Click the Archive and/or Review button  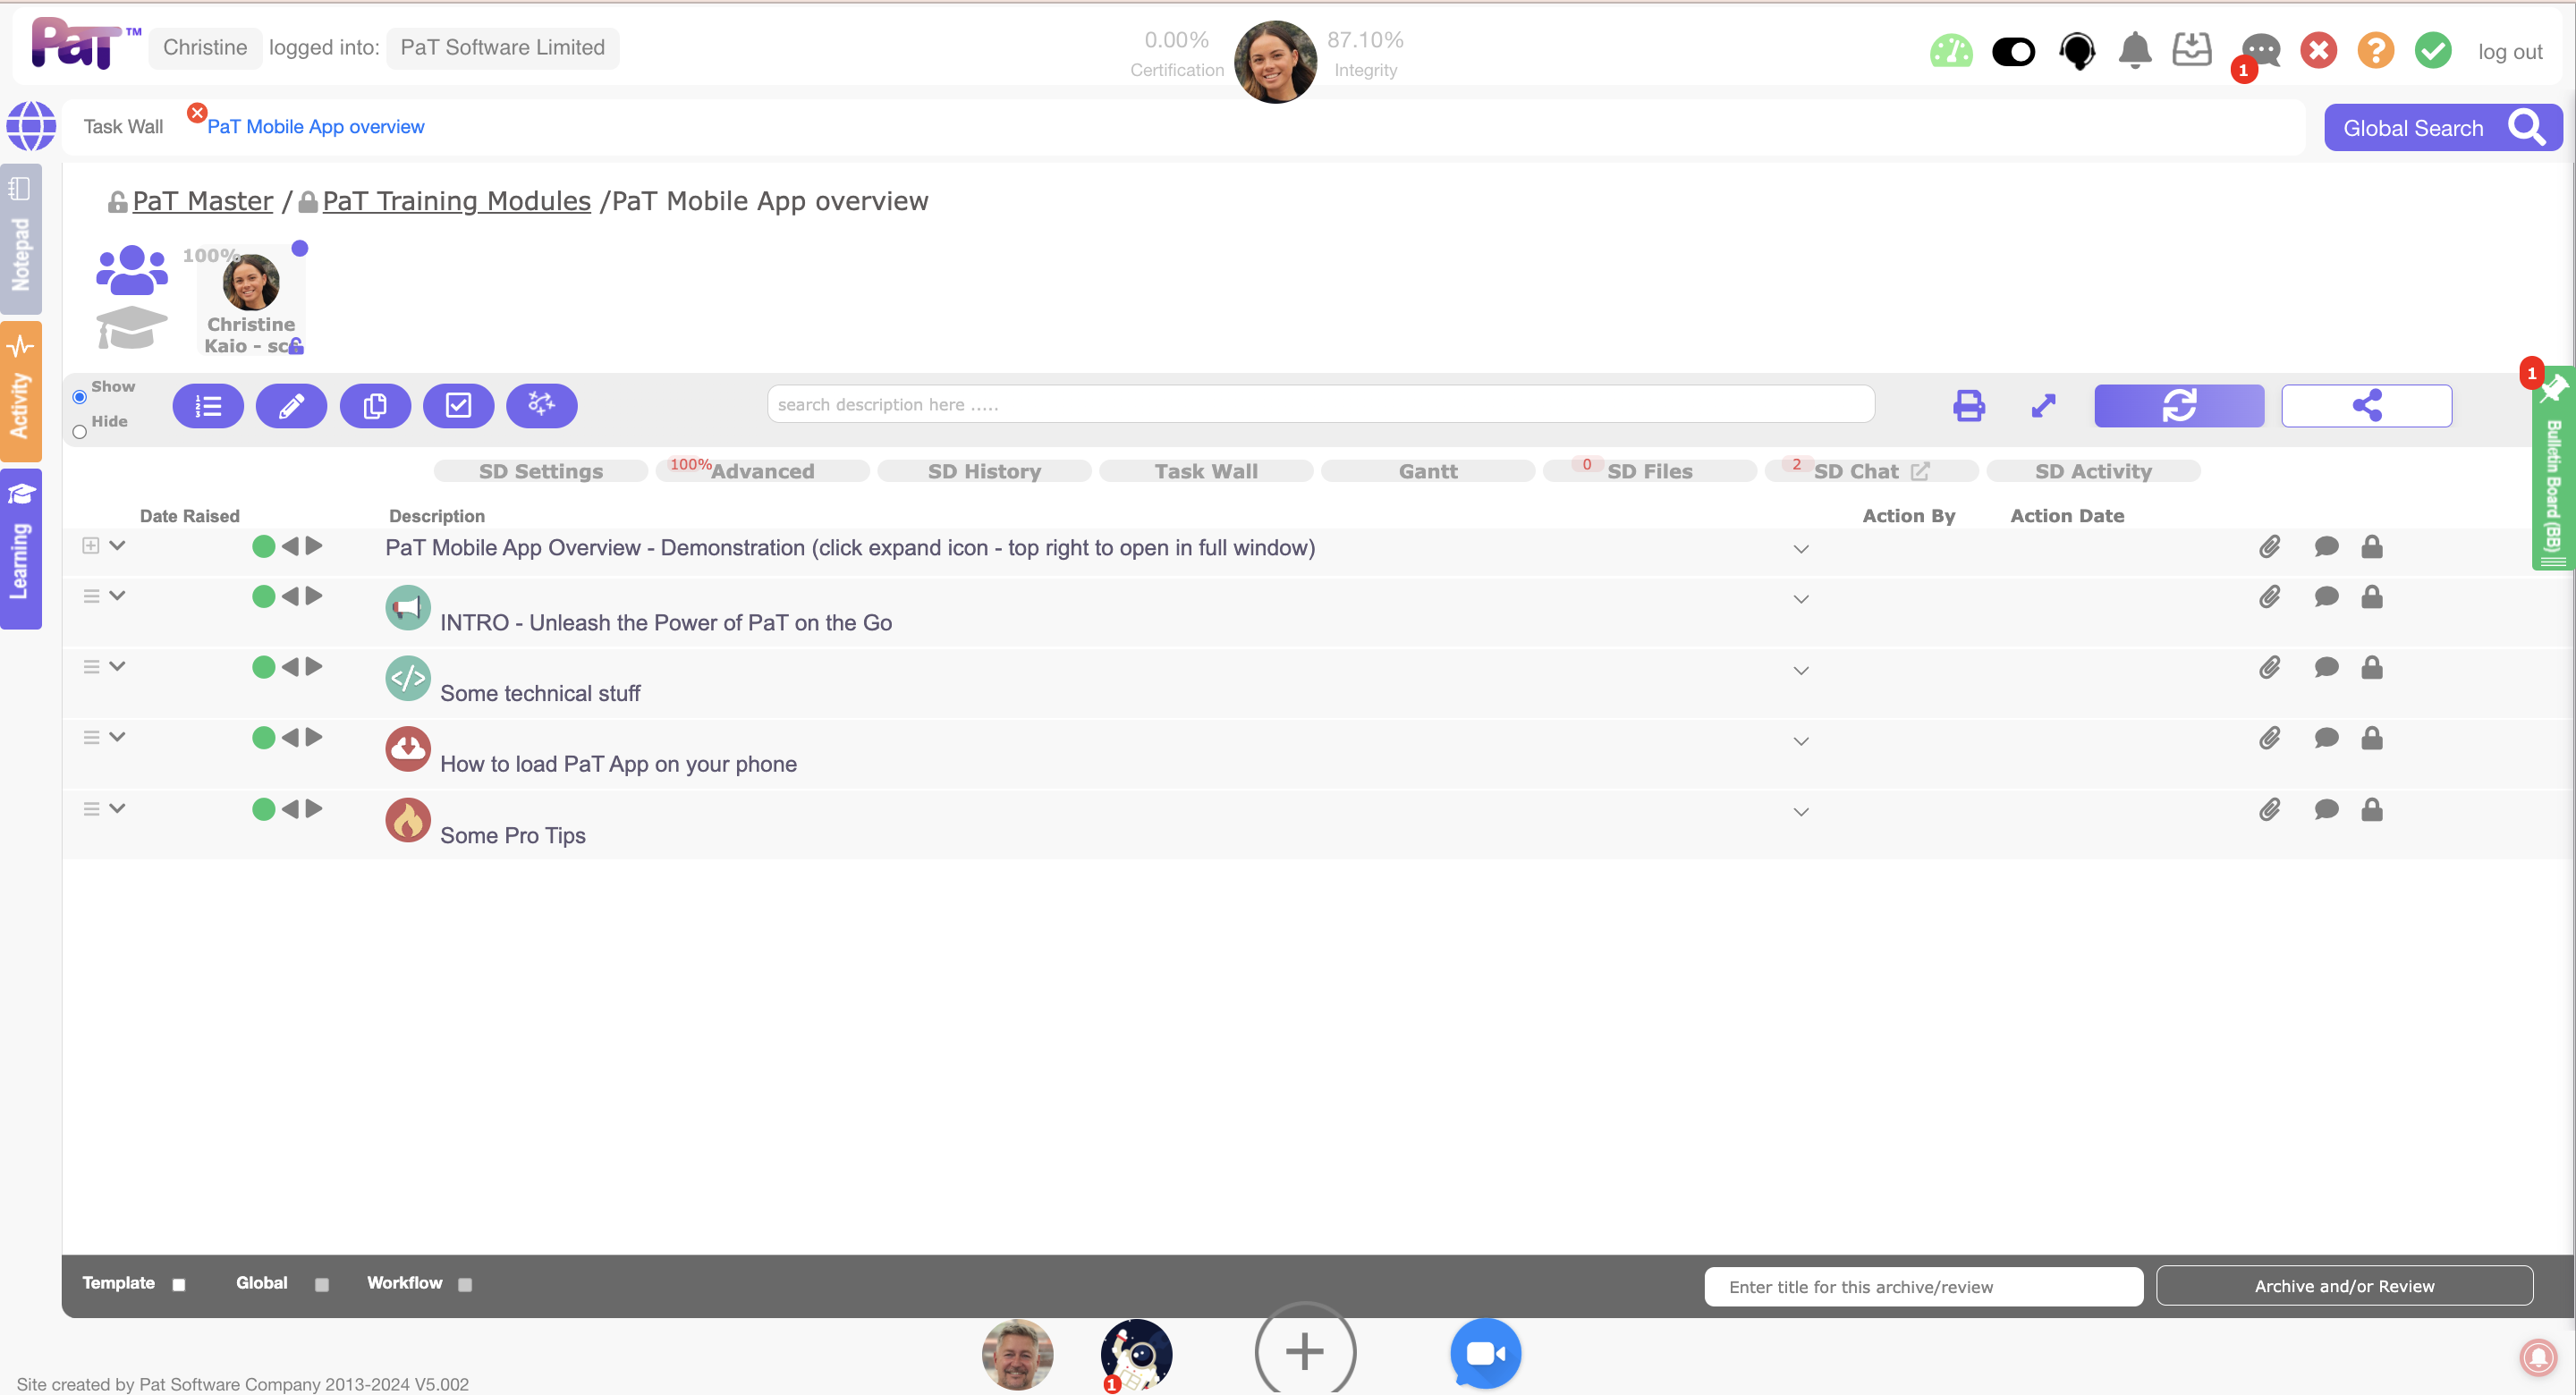pos(2343,1286)
